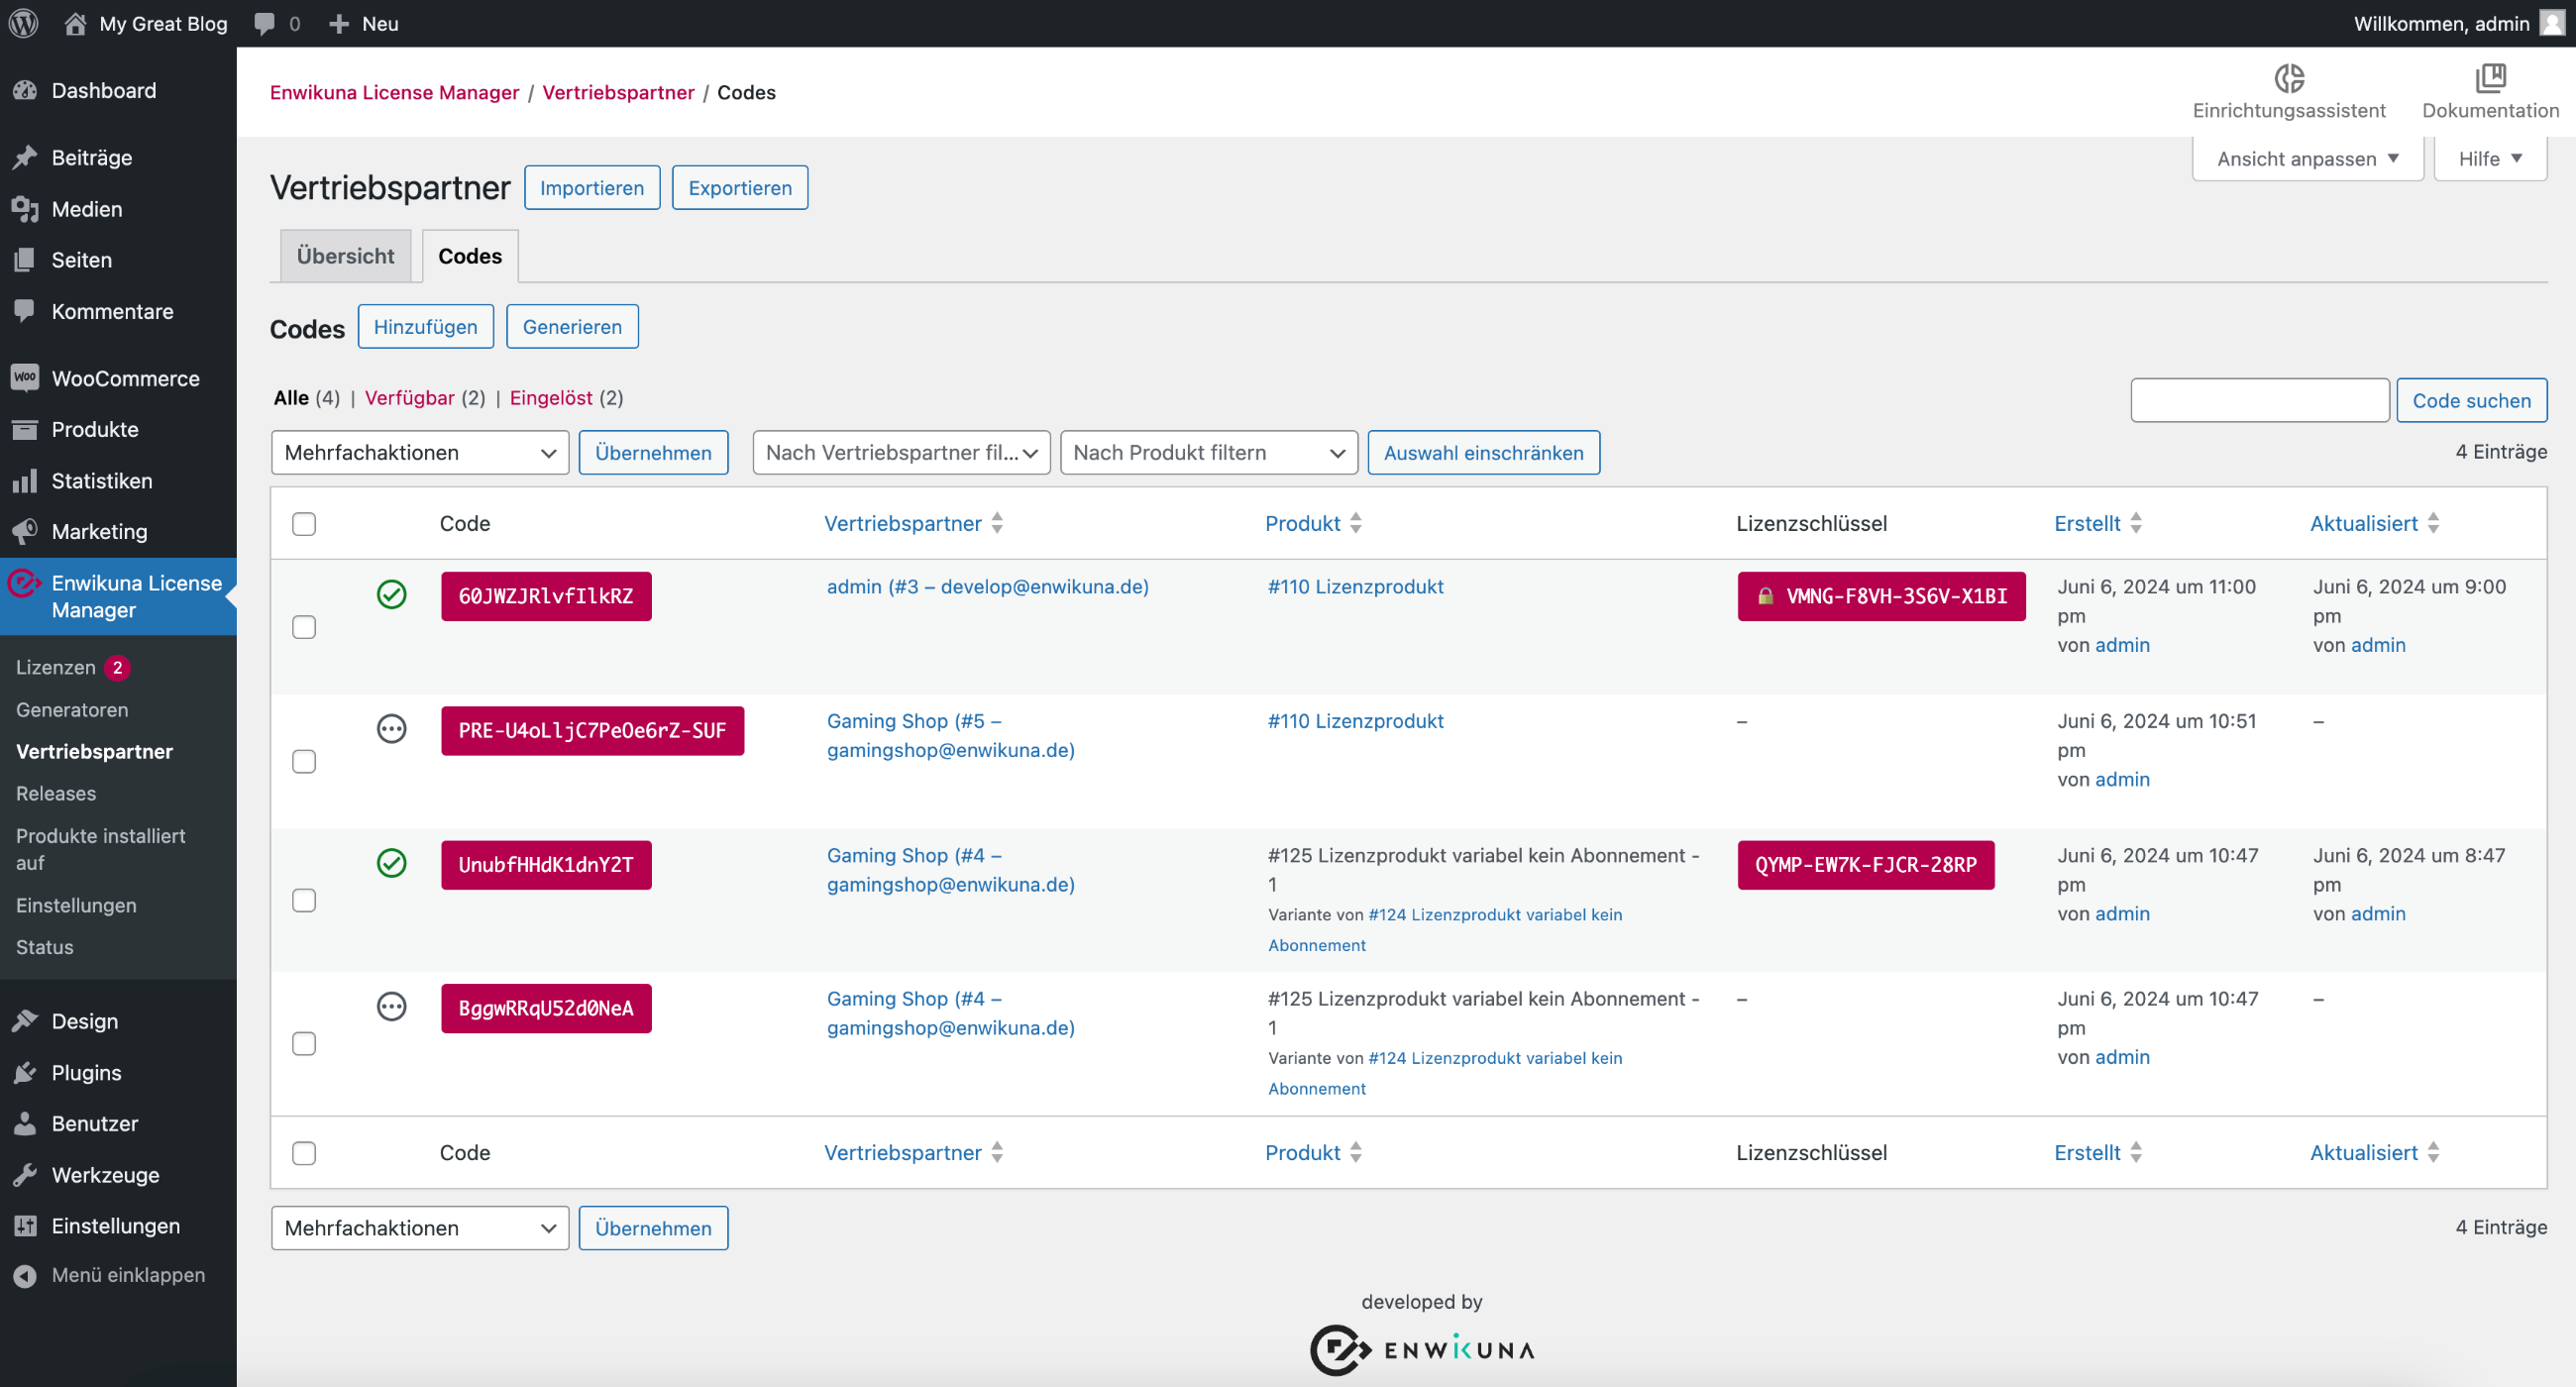The width and height of the screenshot is (2576, 1387).
Task: Toggle the select-all checkbox in table header
Action: 304,523
